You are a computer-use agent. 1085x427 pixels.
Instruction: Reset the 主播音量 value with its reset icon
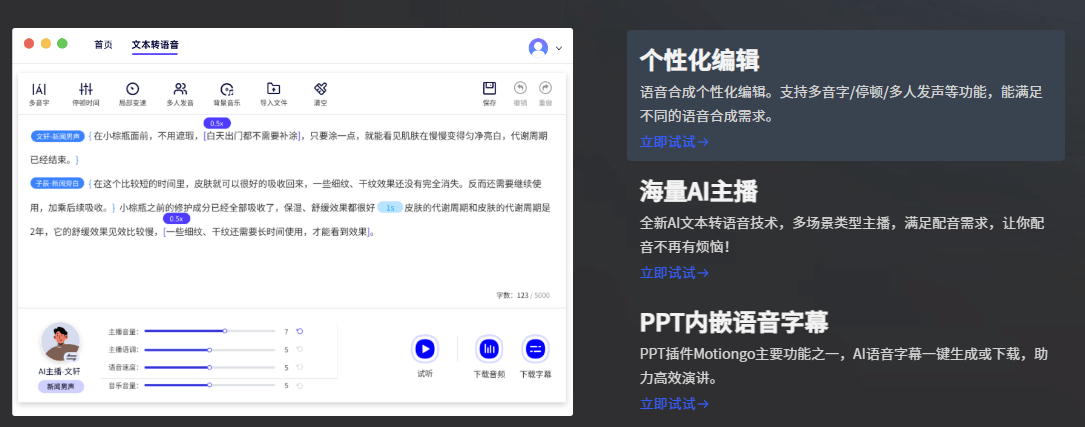tap(299, 330)
